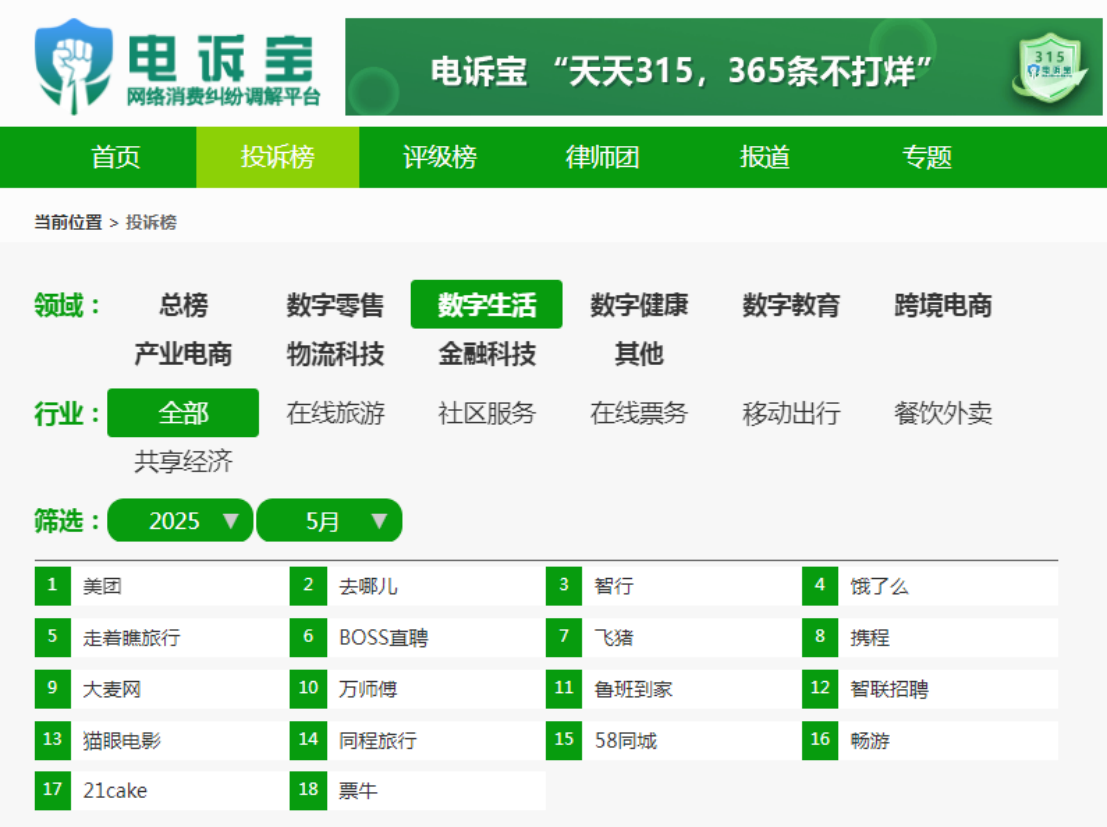
Task: Click the 投诉榜 breadcrumb link
Action: [x=151, y=222]
